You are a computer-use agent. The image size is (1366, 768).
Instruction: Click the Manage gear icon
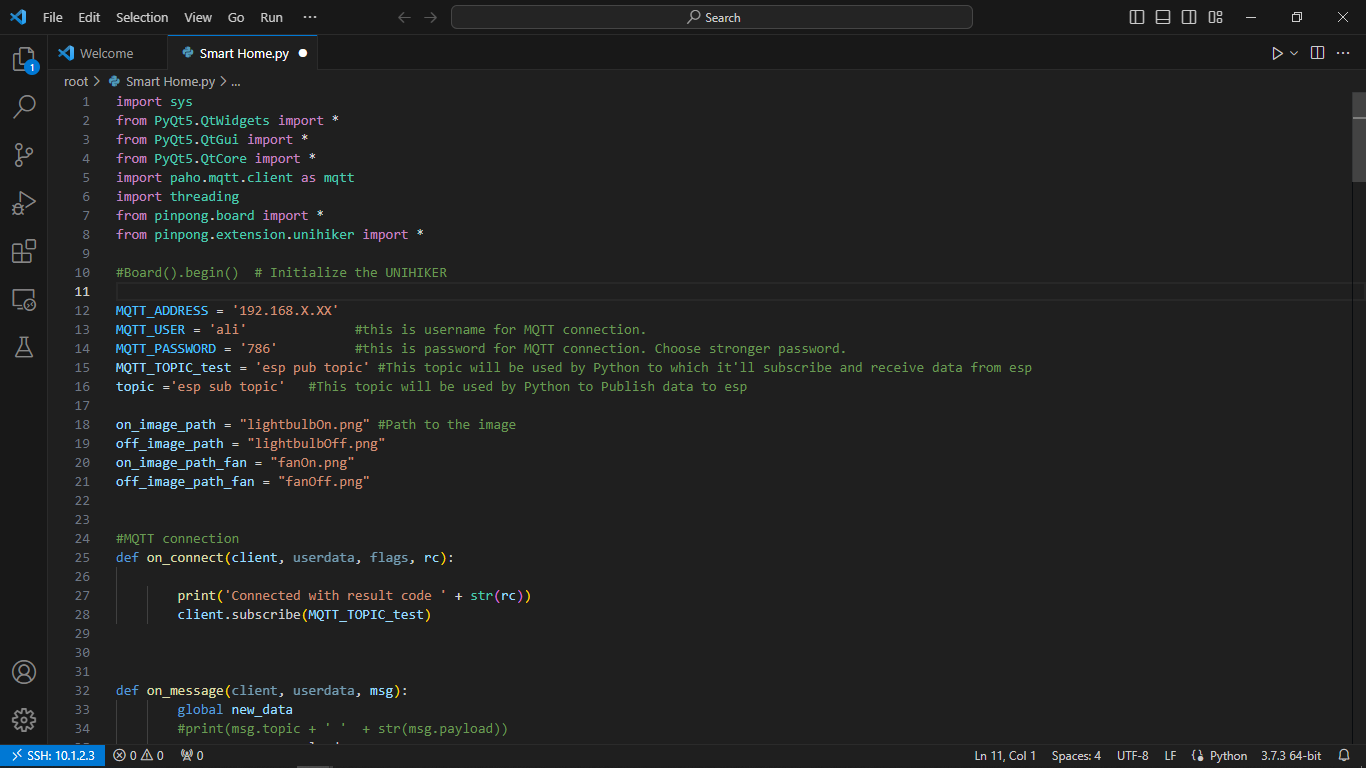[24, 720]
